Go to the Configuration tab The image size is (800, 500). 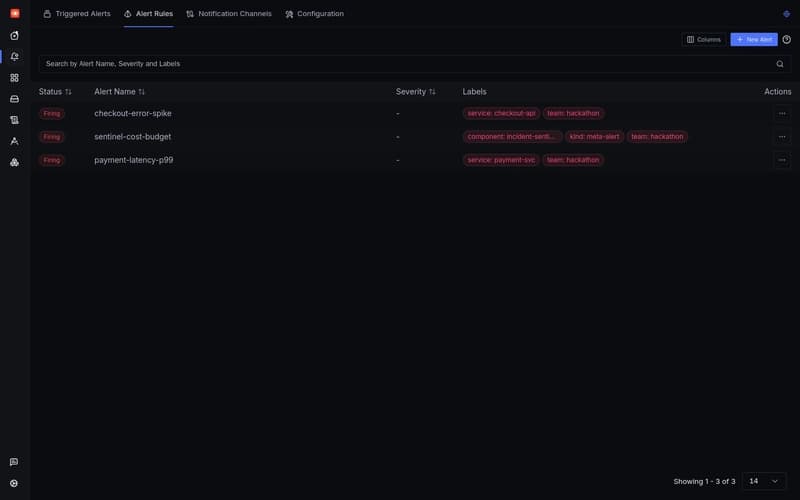click(314, 14)
